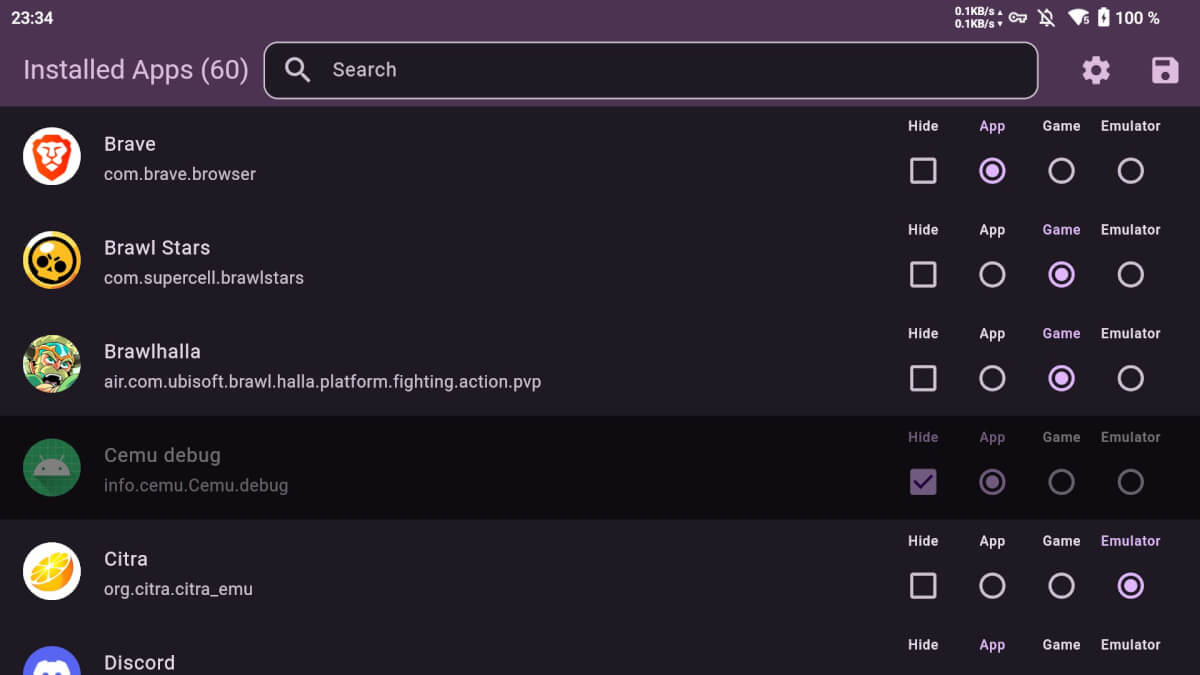Check the Hide box for Brawl Stars
Image resolution: width=1200 pixels, height=675 pixels.
pyautogui.click(x=923, y=275)
